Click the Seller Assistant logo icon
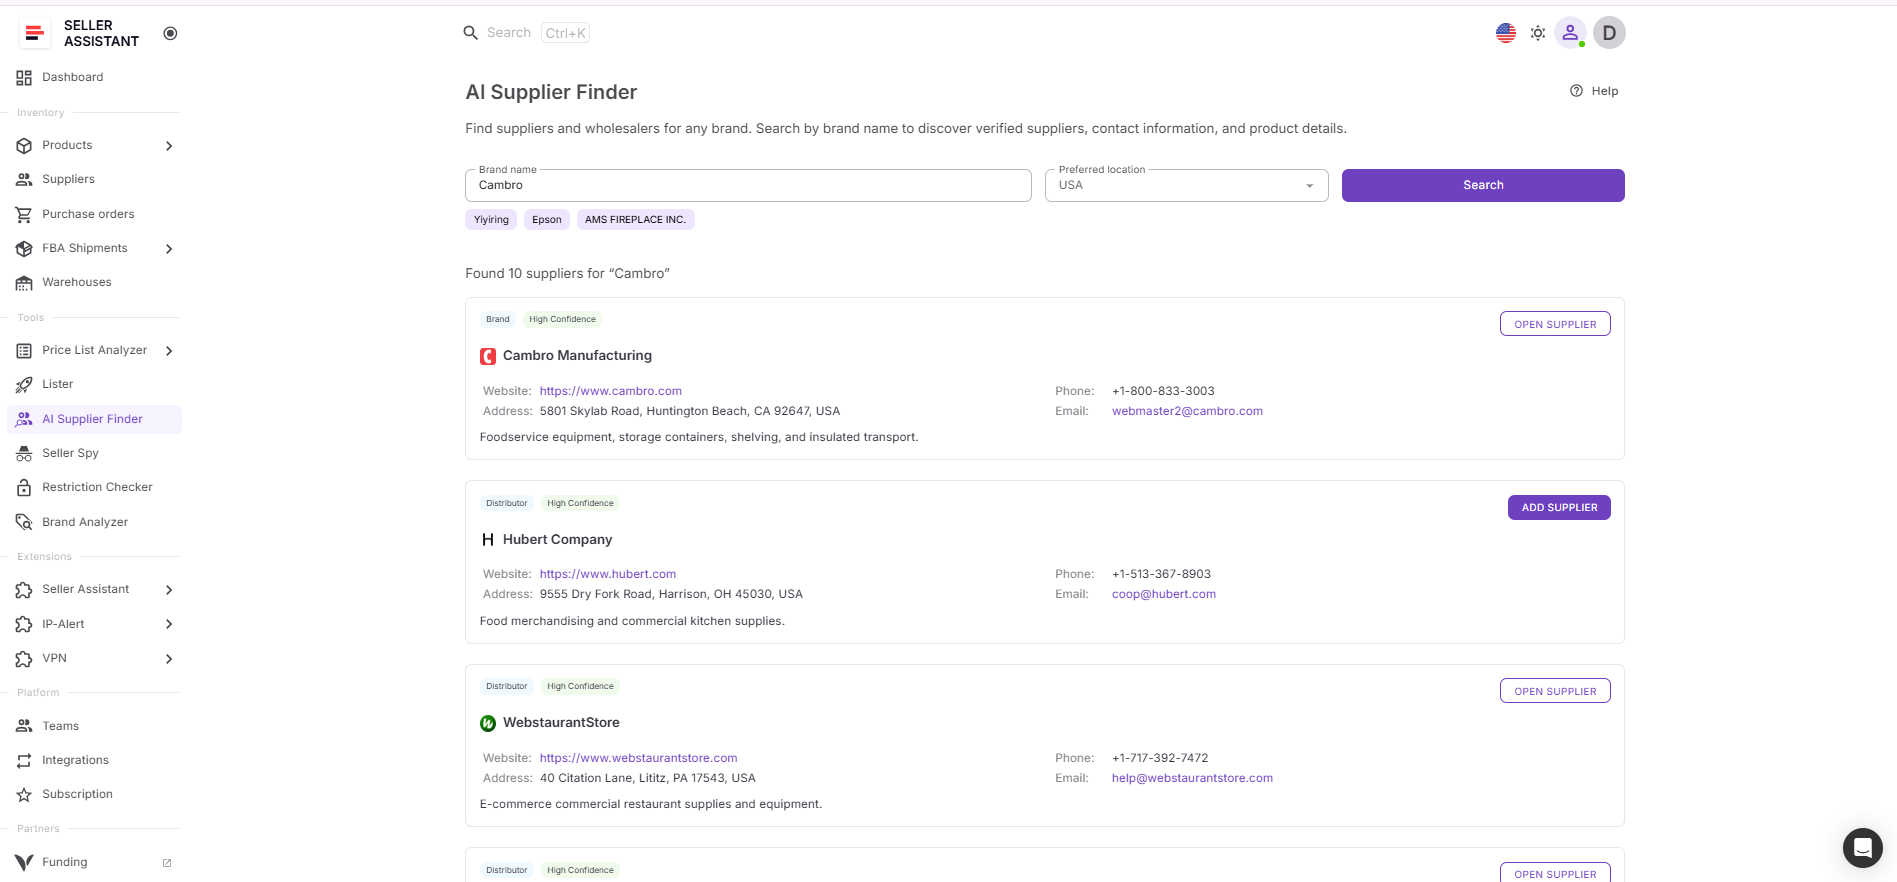The width and height of the screenshot is (1897, 882). coord(35,33)
